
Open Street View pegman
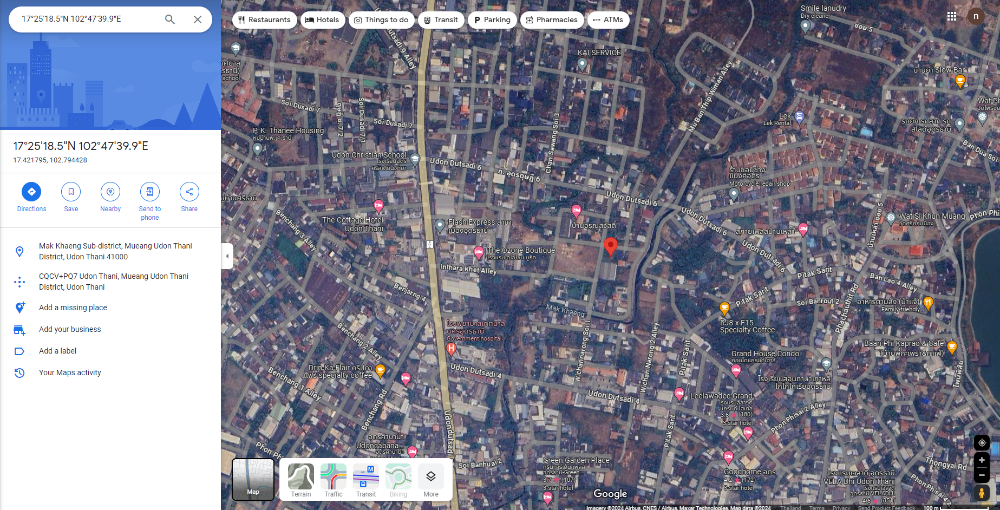coord(982,492)
